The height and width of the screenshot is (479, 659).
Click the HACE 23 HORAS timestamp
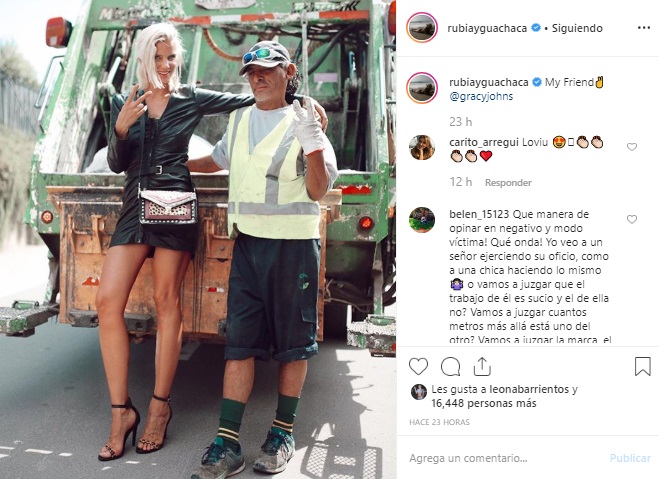point(439,422)
